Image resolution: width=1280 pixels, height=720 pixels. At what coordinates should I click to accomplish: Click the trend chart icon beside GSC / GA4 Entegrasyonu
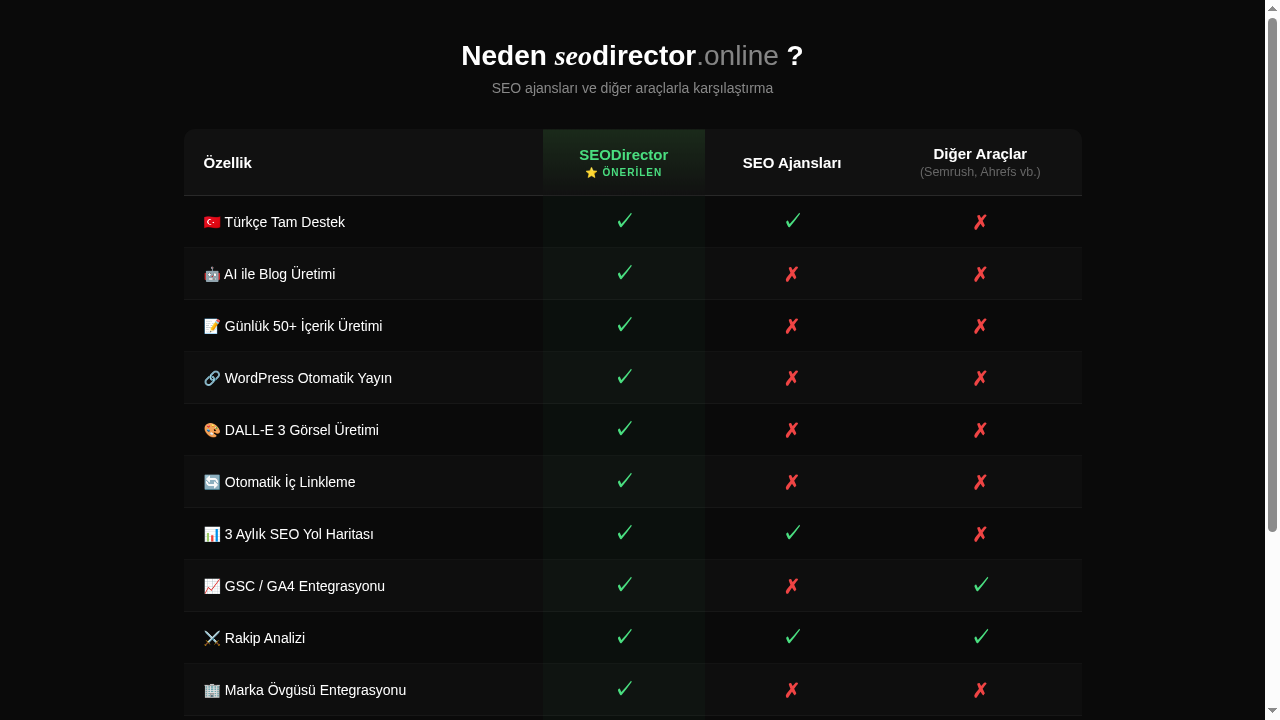click(x=212, y=586)
